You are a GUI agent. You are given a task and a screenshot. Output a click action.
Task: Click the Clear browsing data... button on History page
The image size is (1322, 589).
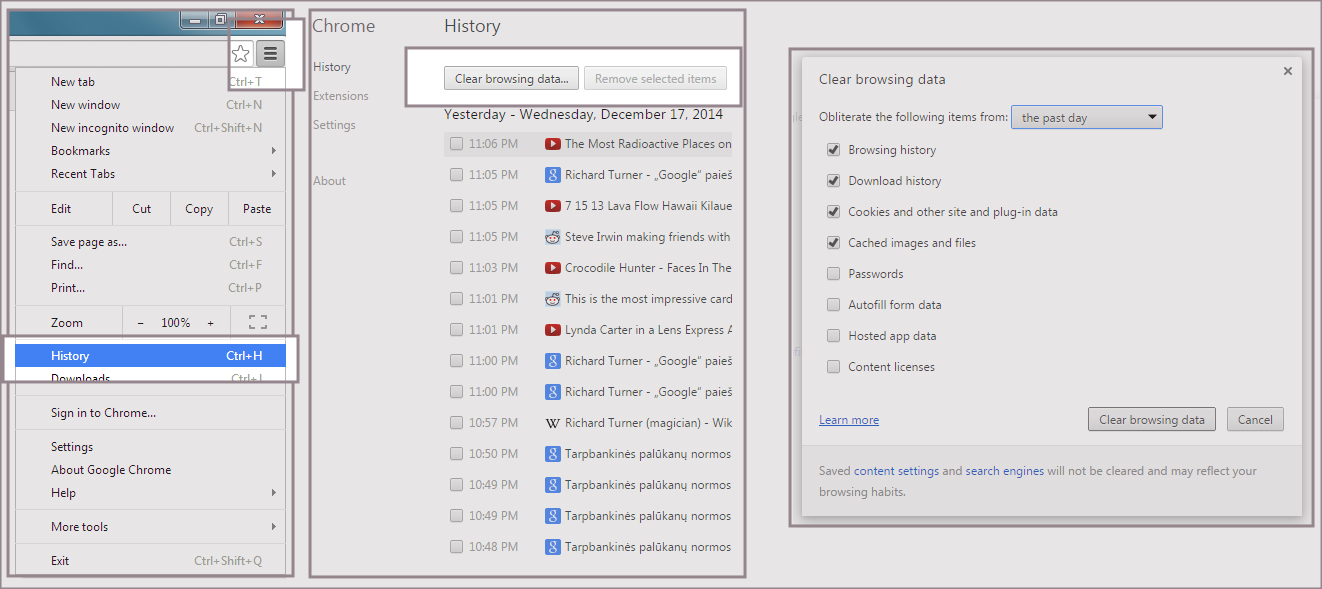(511, 79)
